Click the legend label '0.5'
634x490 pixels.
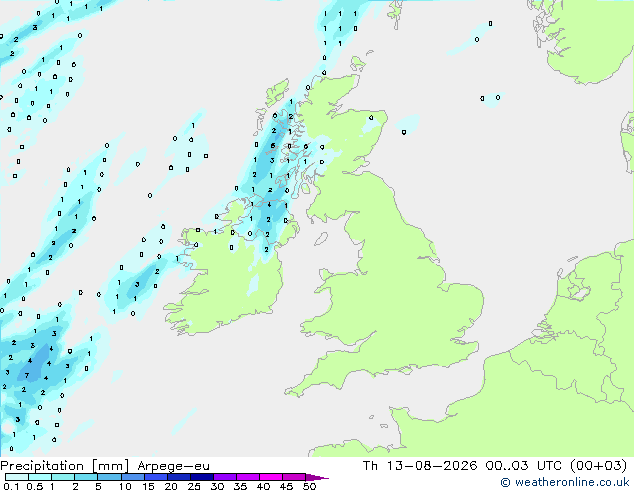coord(34,486)
